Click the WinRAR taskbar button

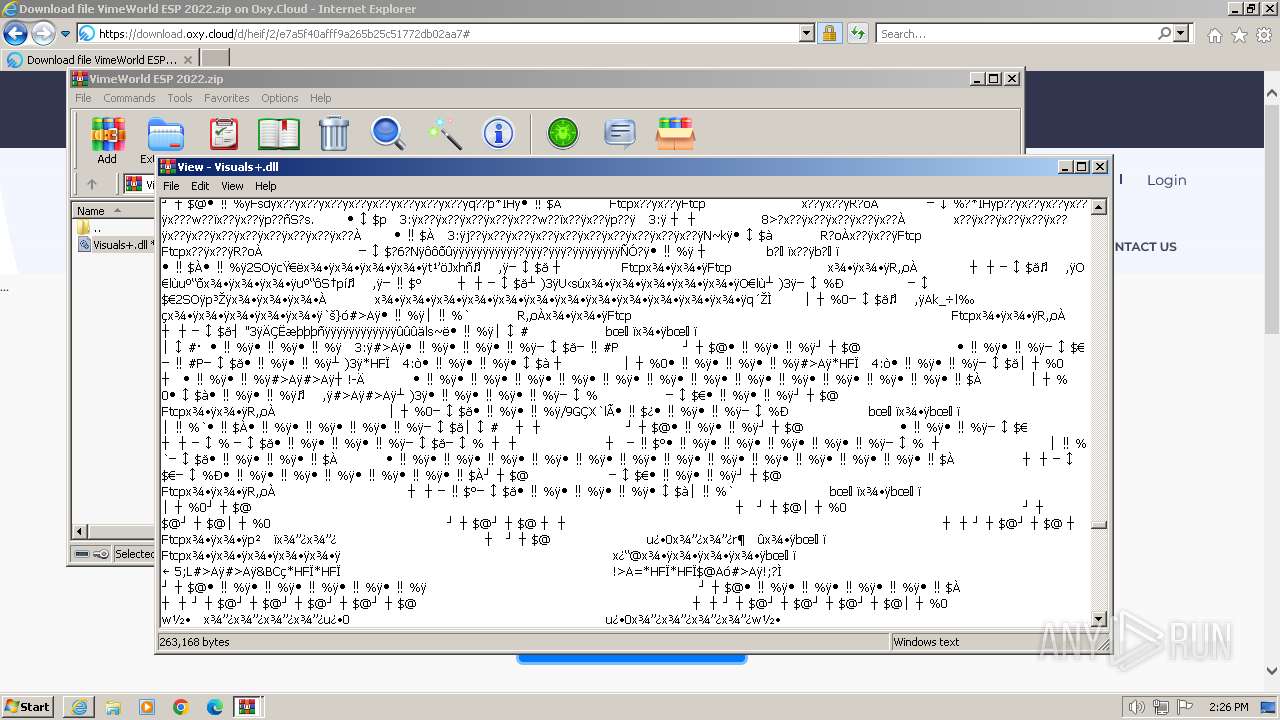point(247,707)
